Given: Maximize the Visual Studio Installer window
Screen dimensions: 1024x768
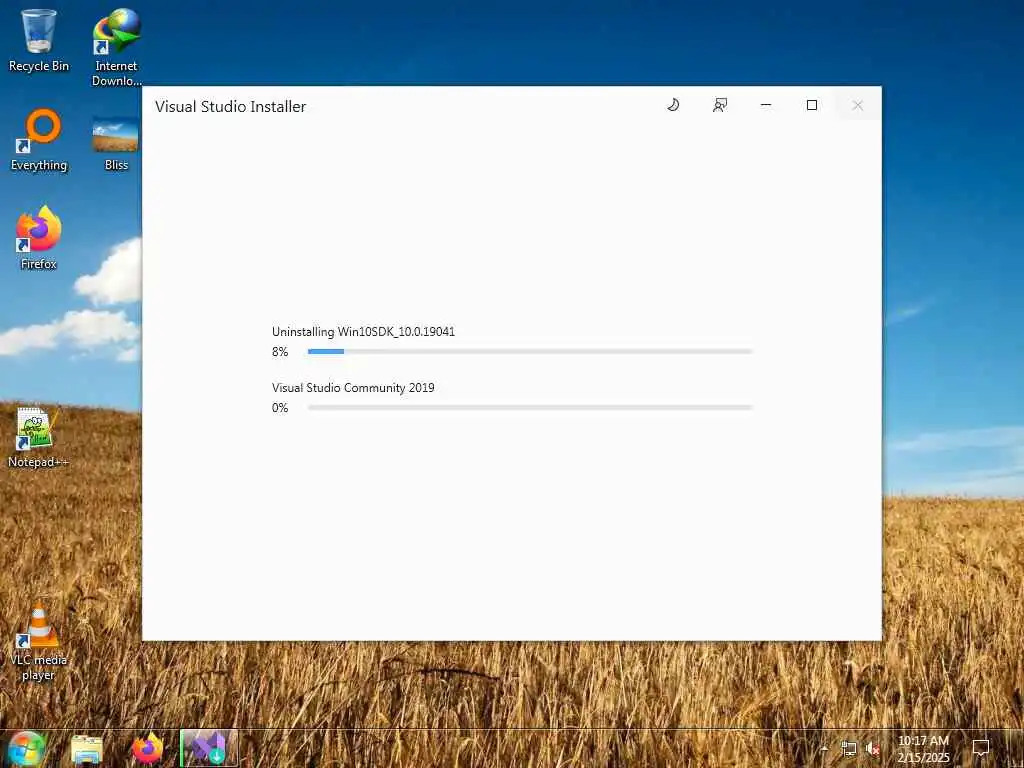Looking at the screenshot, I should tap(812, 105).
